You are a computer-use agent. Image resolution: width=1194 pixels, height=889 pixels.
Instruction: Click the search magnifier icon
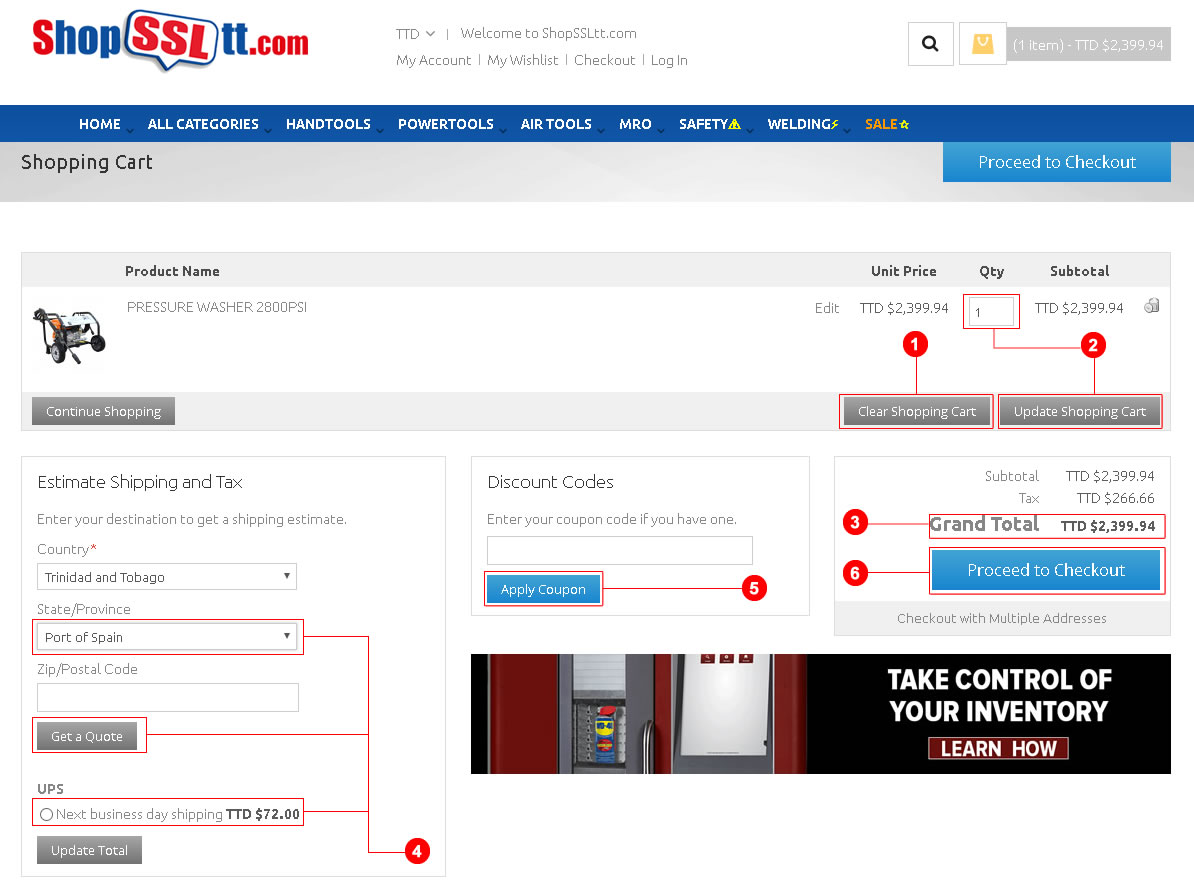point(930,44)
